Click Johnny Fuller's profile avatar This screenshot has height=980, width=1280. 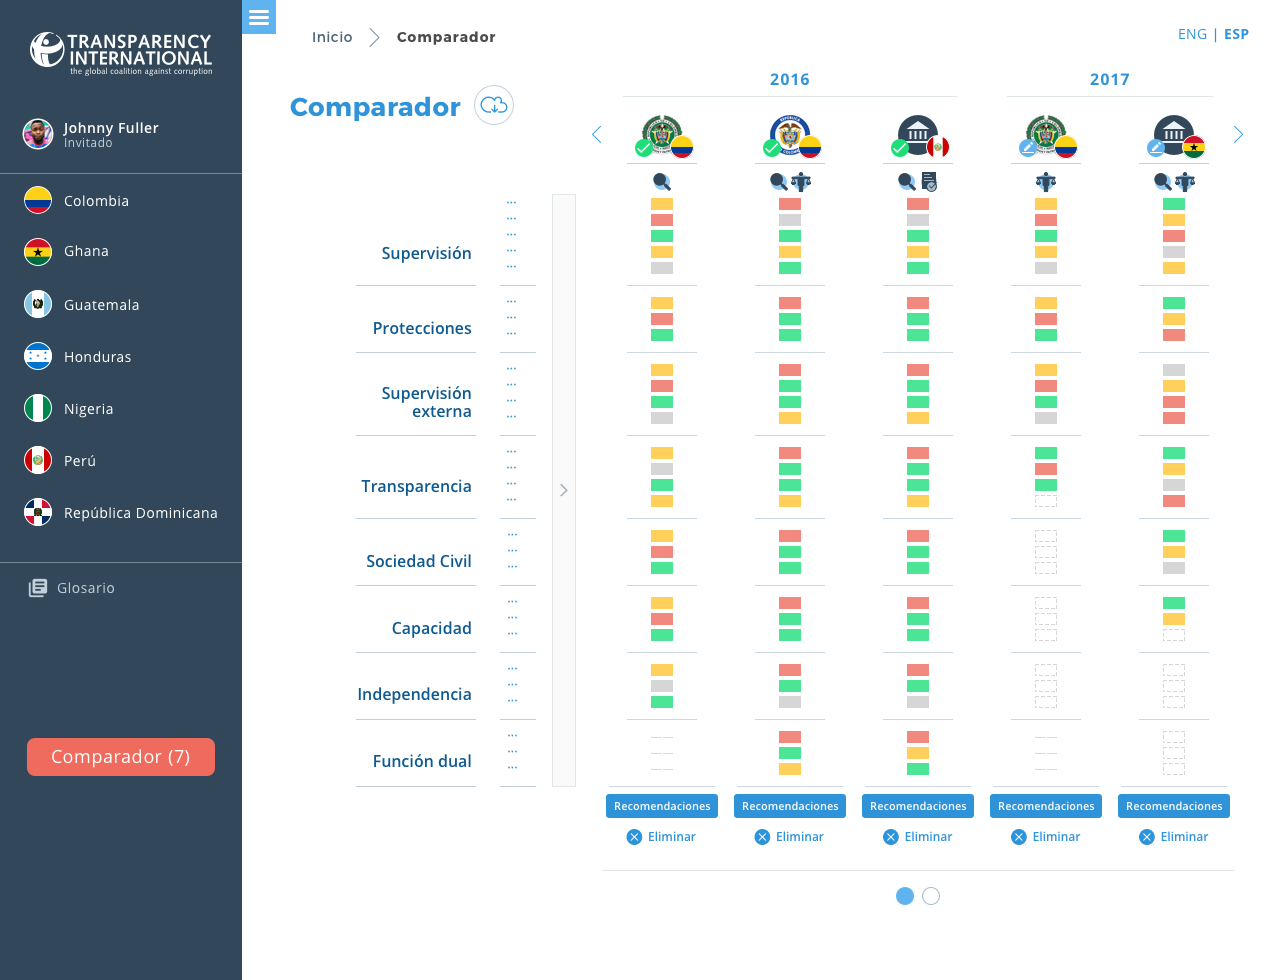pyautogui.click(x=38, y=133)
